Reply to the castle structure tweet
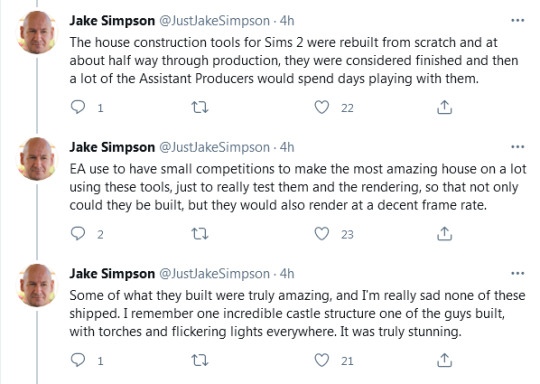540x384 pixels. click(x=78, y=360)
